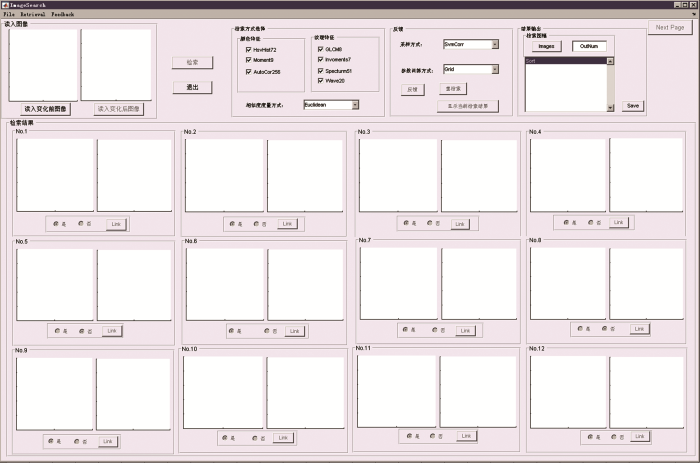Click the Link button in No.8
The width and height of the screenshot is (700, 463).
[639, 329]
